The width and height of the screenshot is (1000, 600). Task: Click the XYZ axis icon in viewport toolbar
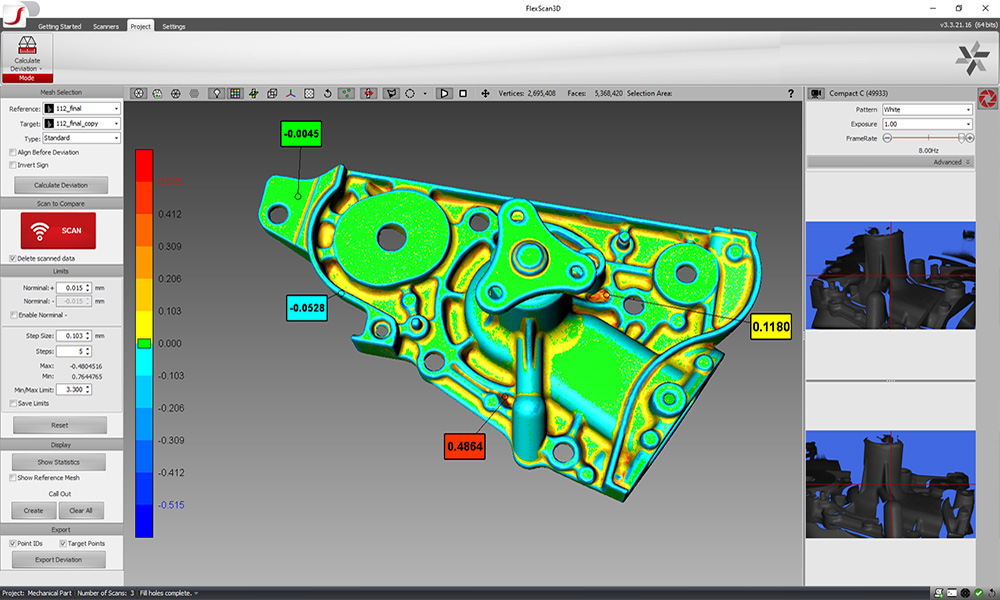click(291, 93)
